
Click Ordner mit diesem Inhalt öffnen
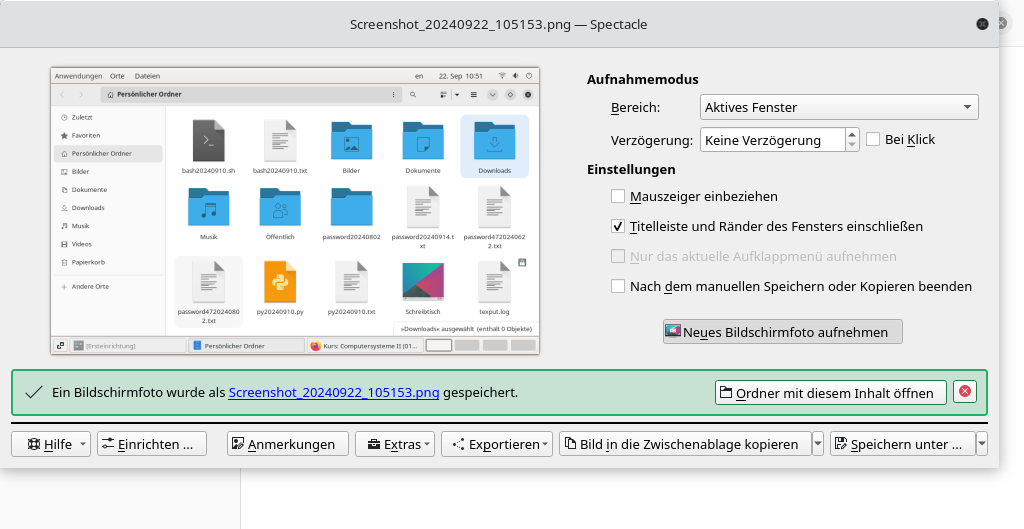[830, 392]
